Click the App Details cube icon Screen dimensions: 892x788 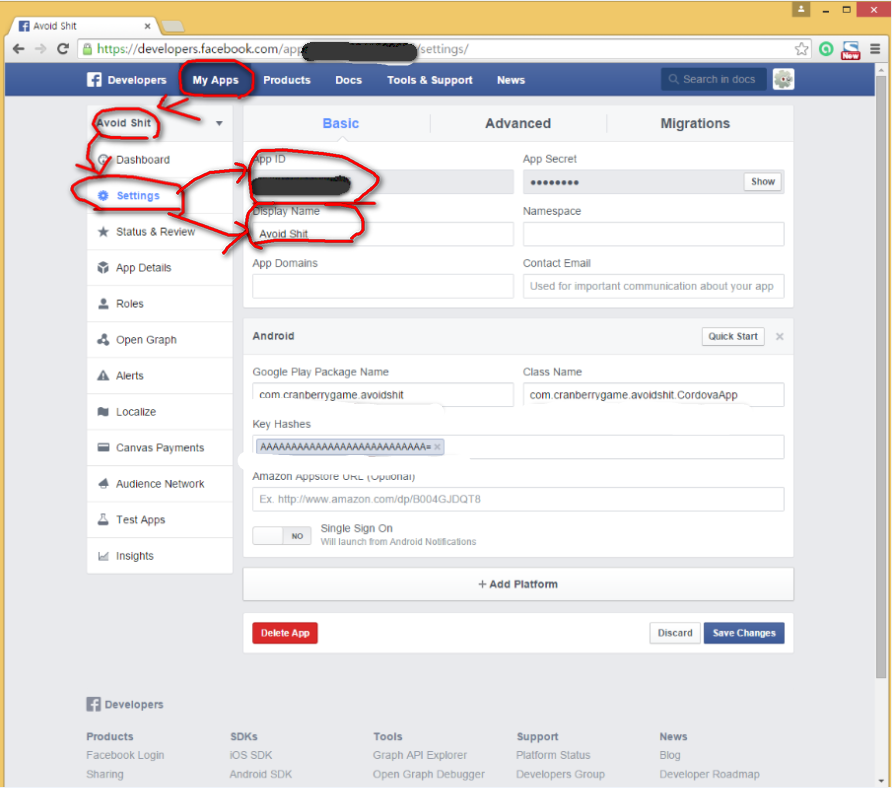103,267
